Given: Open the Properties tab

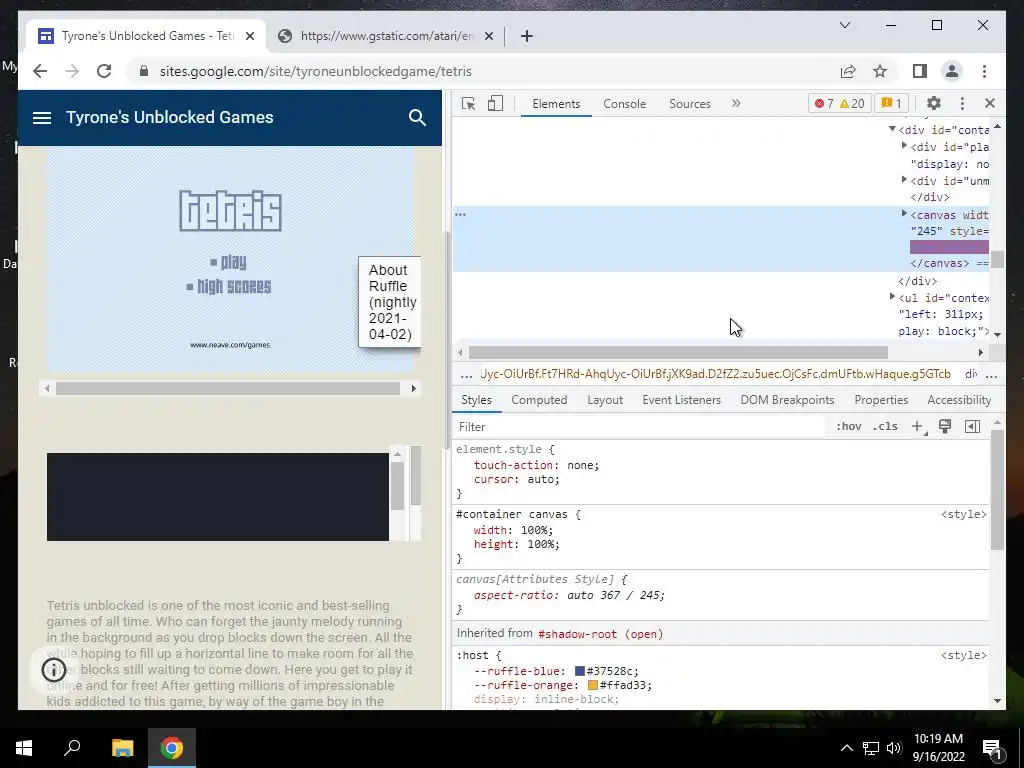Looking at the screenshot, I should point(881,400).
